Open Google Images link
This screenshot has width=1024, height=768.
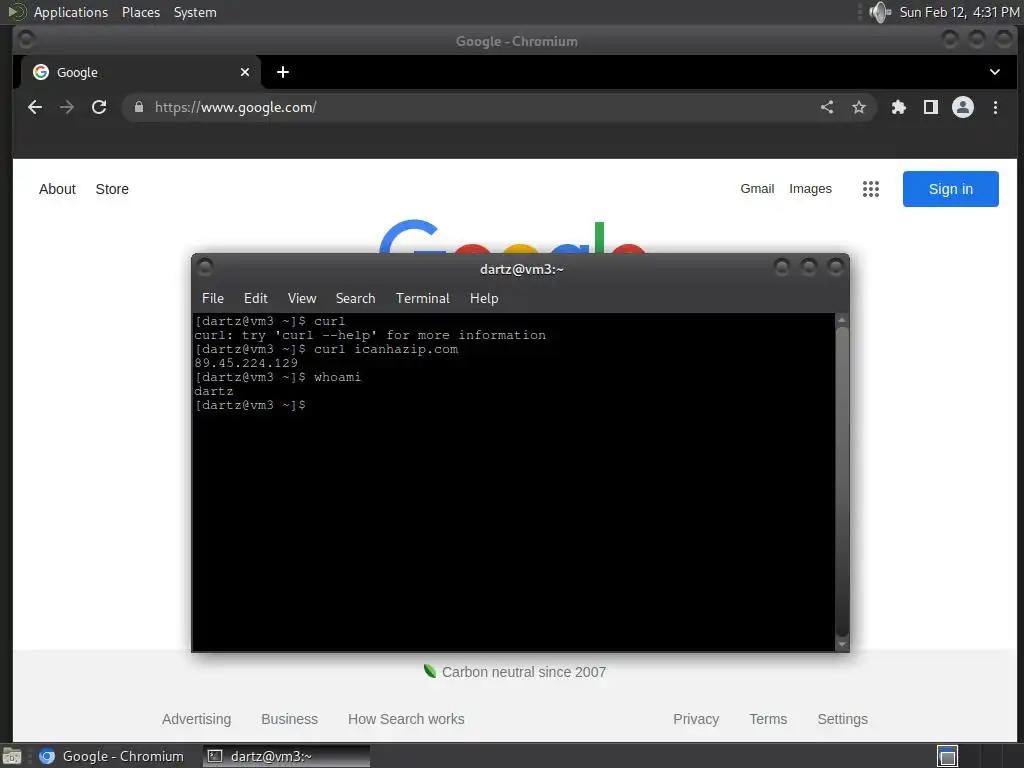click(810, 189)
